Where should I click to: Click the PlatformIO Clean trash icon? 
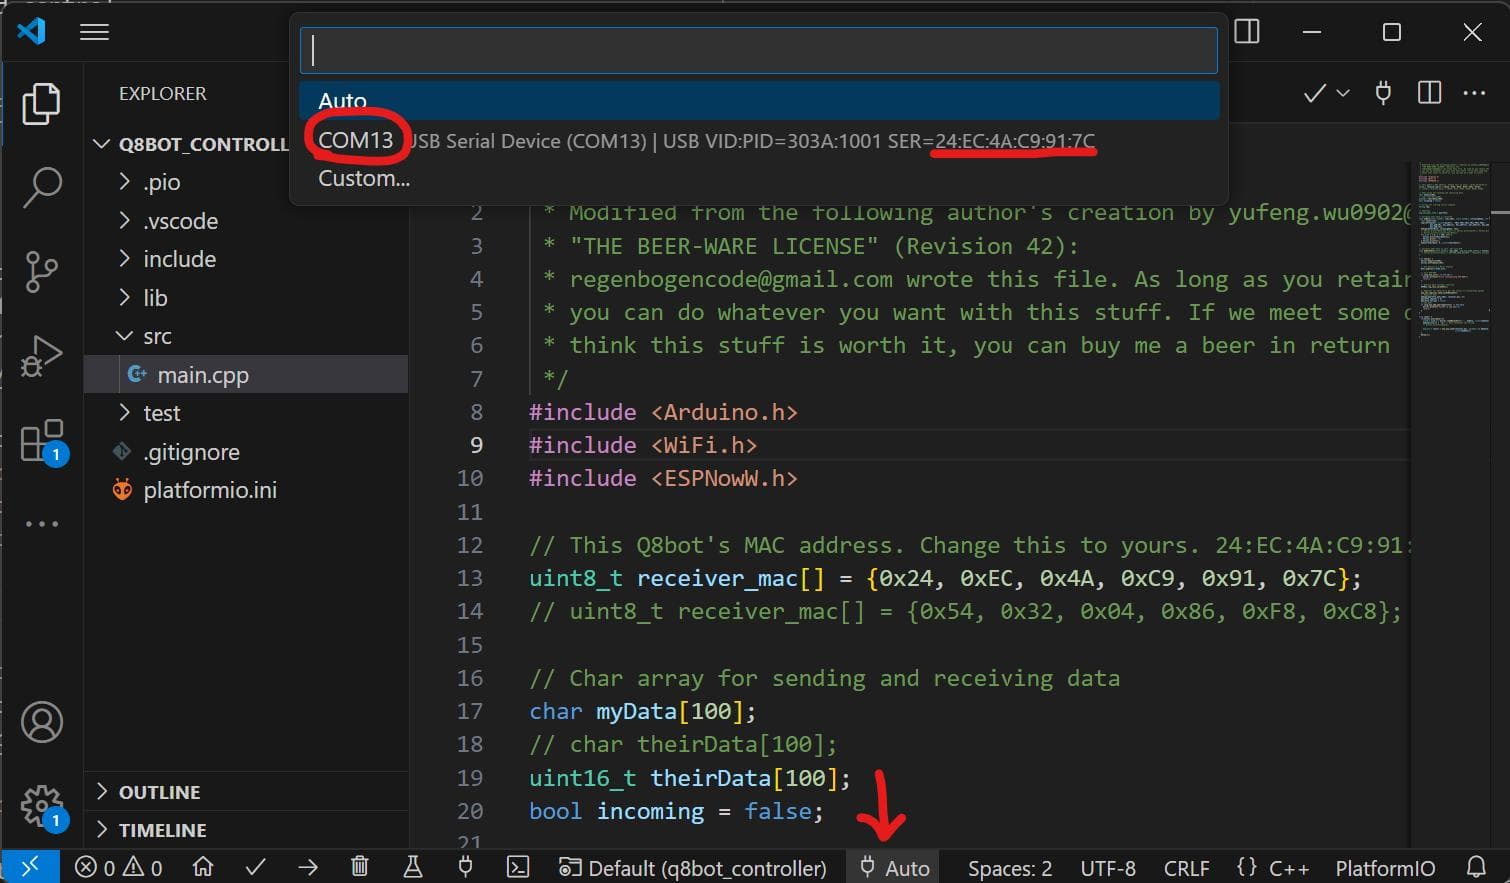point(360,866)
